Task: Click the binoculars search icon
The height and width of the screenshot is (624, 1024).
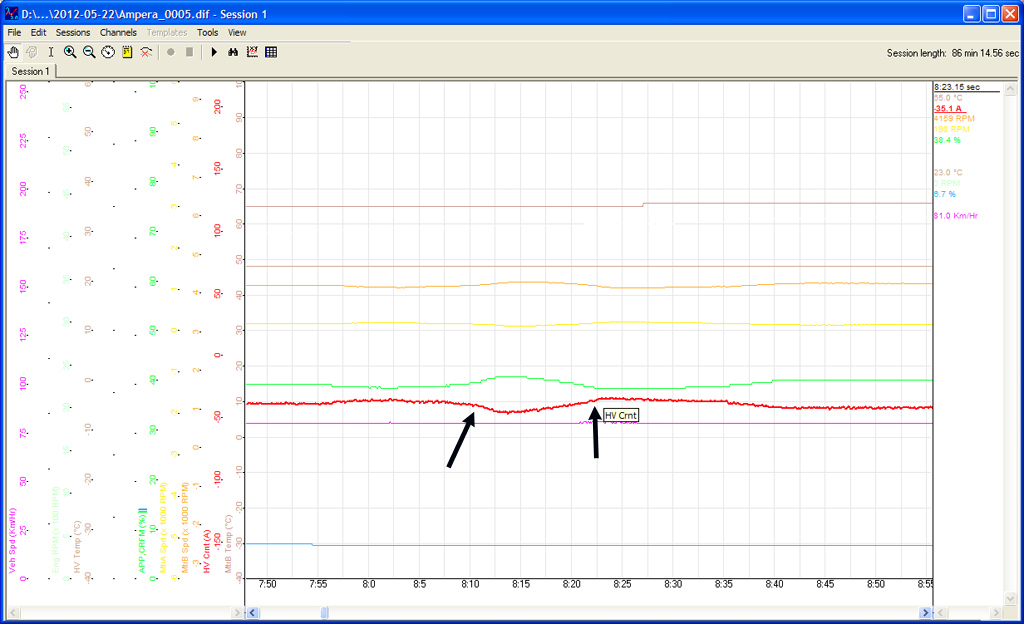Action: pos(233,52)
